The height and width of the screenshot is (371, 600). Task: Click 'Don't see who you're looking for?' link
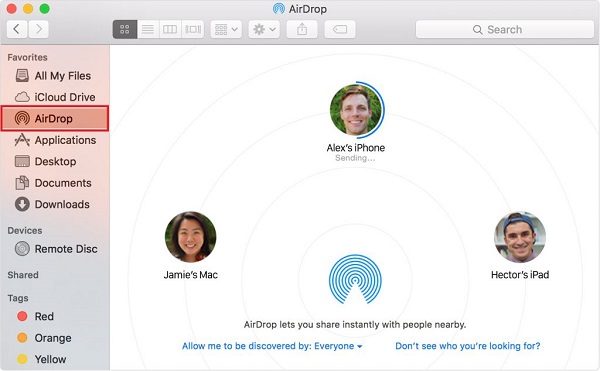(x=468, y=346)
